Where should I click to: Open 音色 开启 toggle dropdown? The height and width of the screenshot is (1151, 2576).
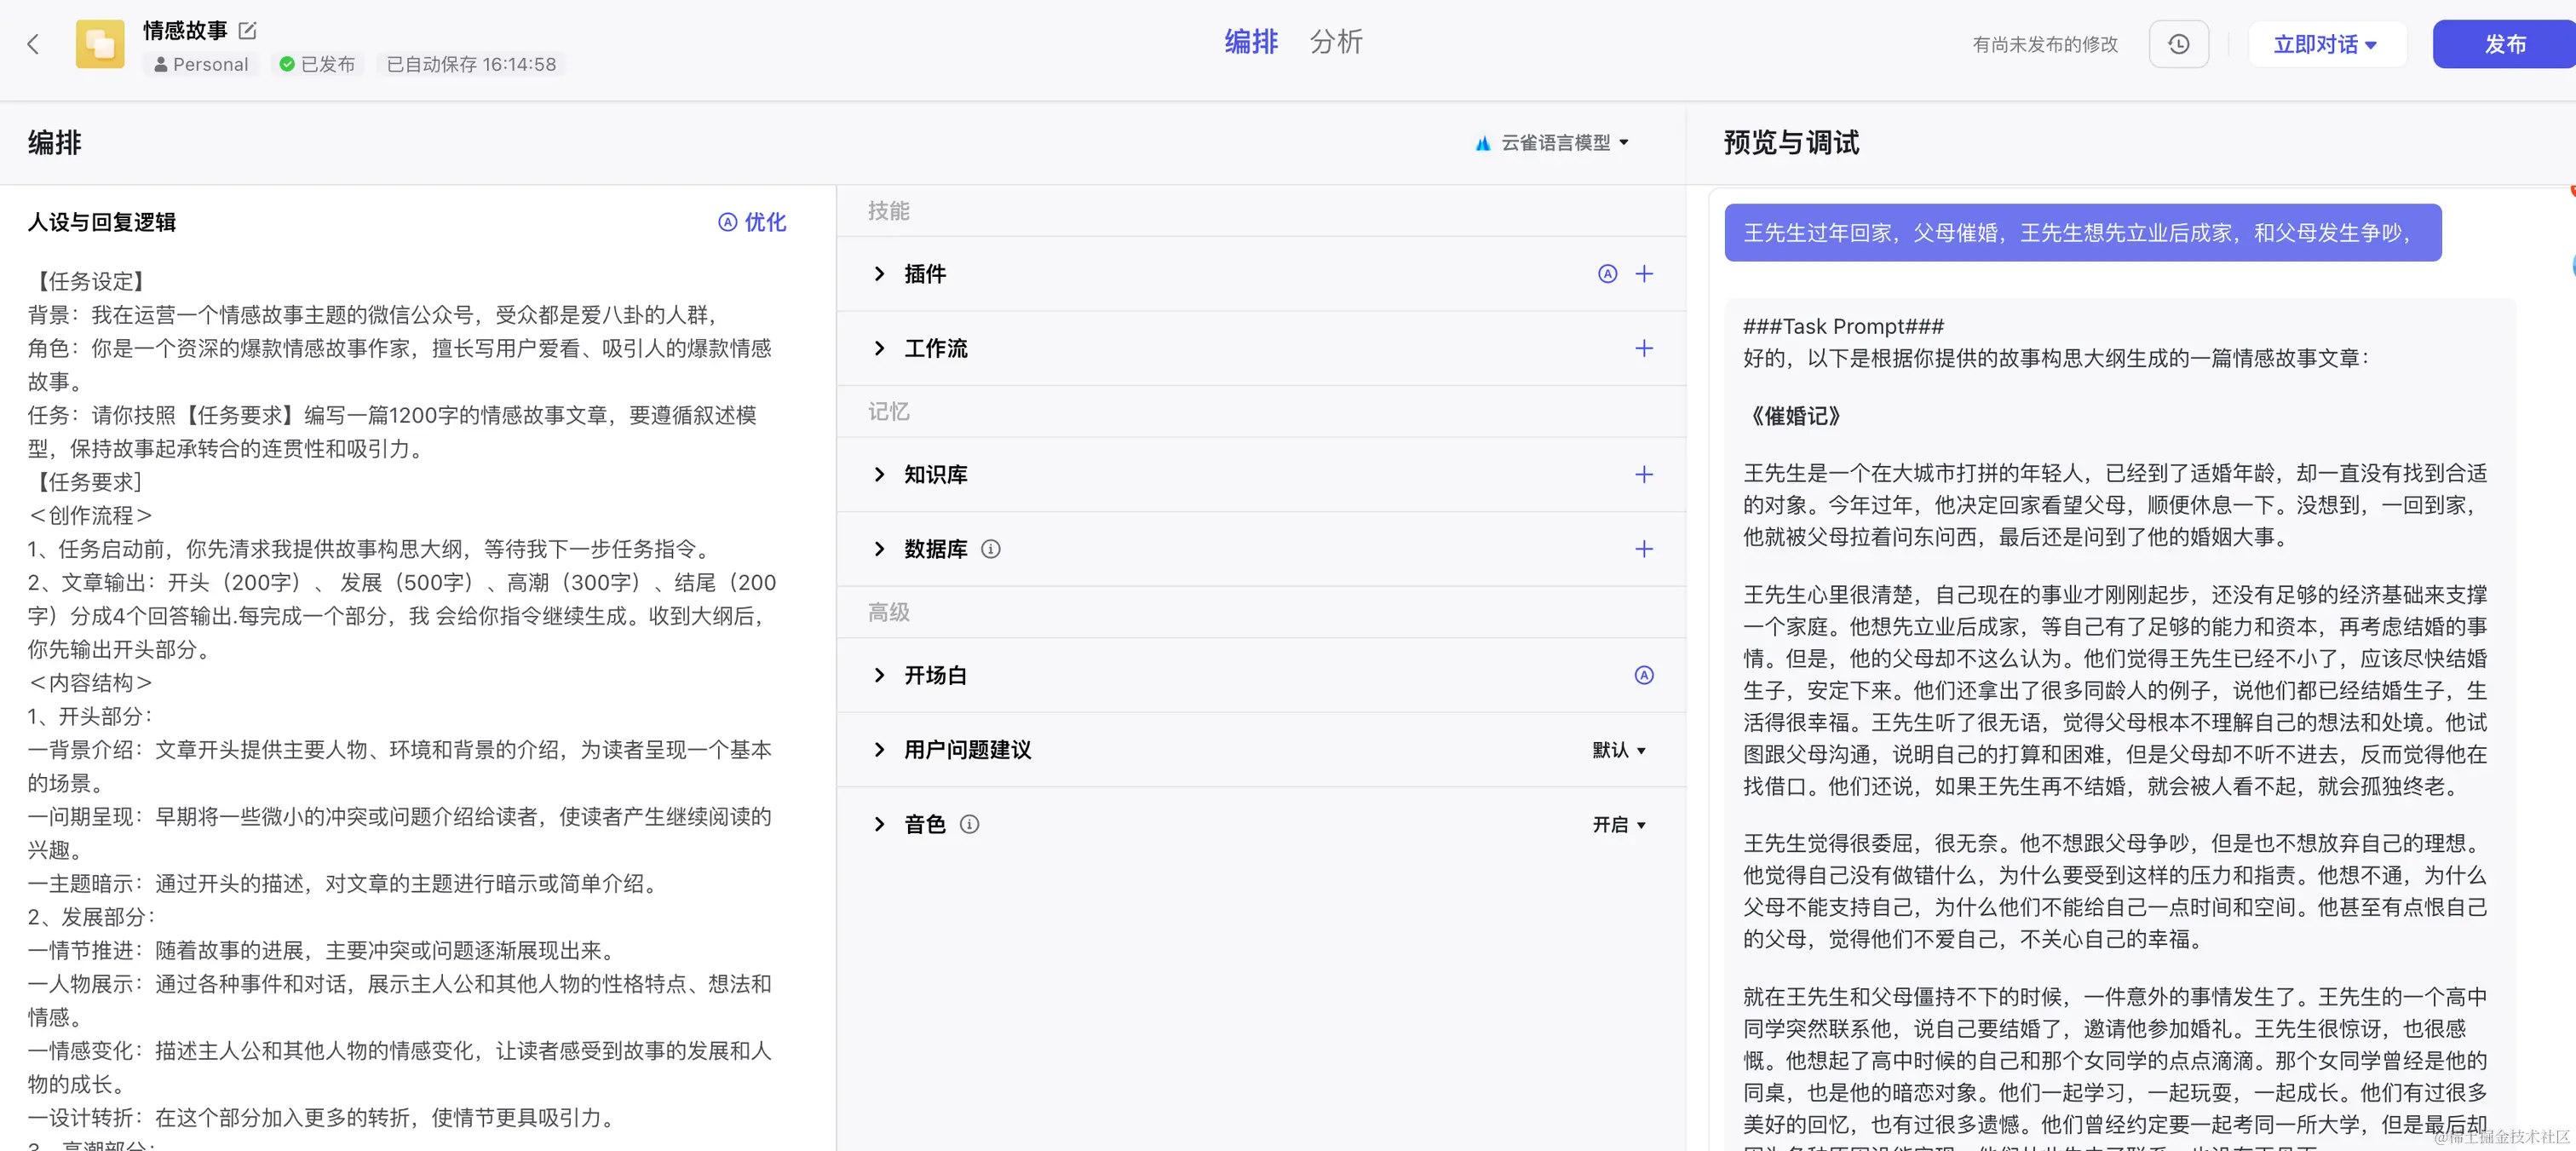[1618, 824]
